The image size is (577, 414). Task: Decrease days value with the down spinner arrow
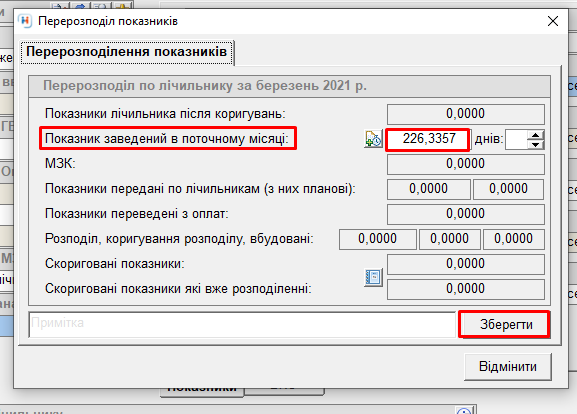(535, 144)
